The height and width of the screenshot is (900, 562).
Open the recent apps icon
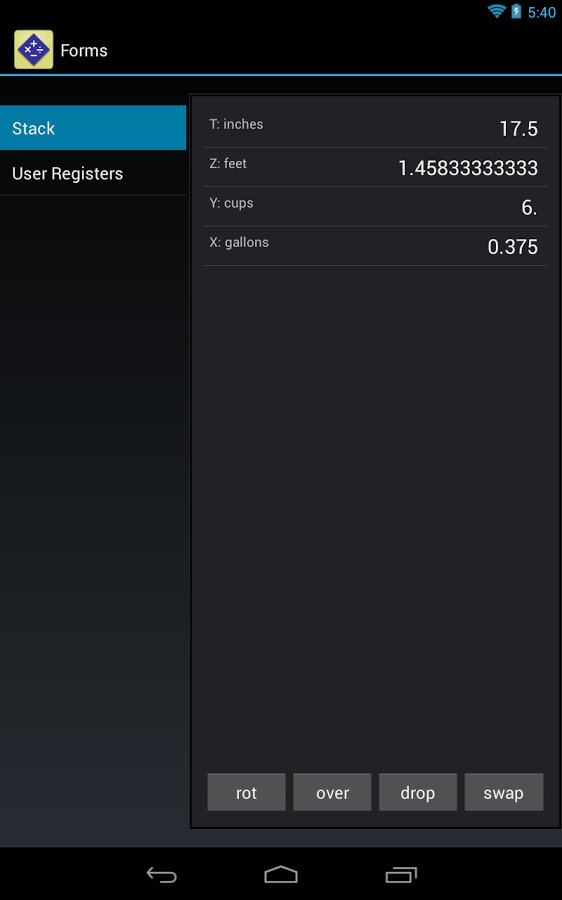(401, 874)
